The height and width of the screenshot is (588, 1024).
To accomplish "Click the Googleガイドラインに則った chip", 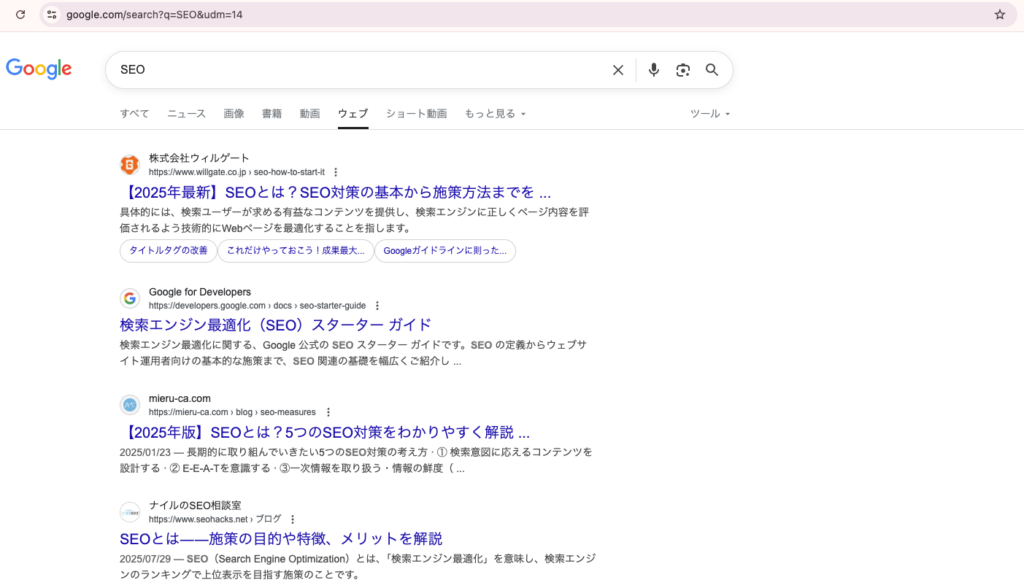I will coord(445,251).
